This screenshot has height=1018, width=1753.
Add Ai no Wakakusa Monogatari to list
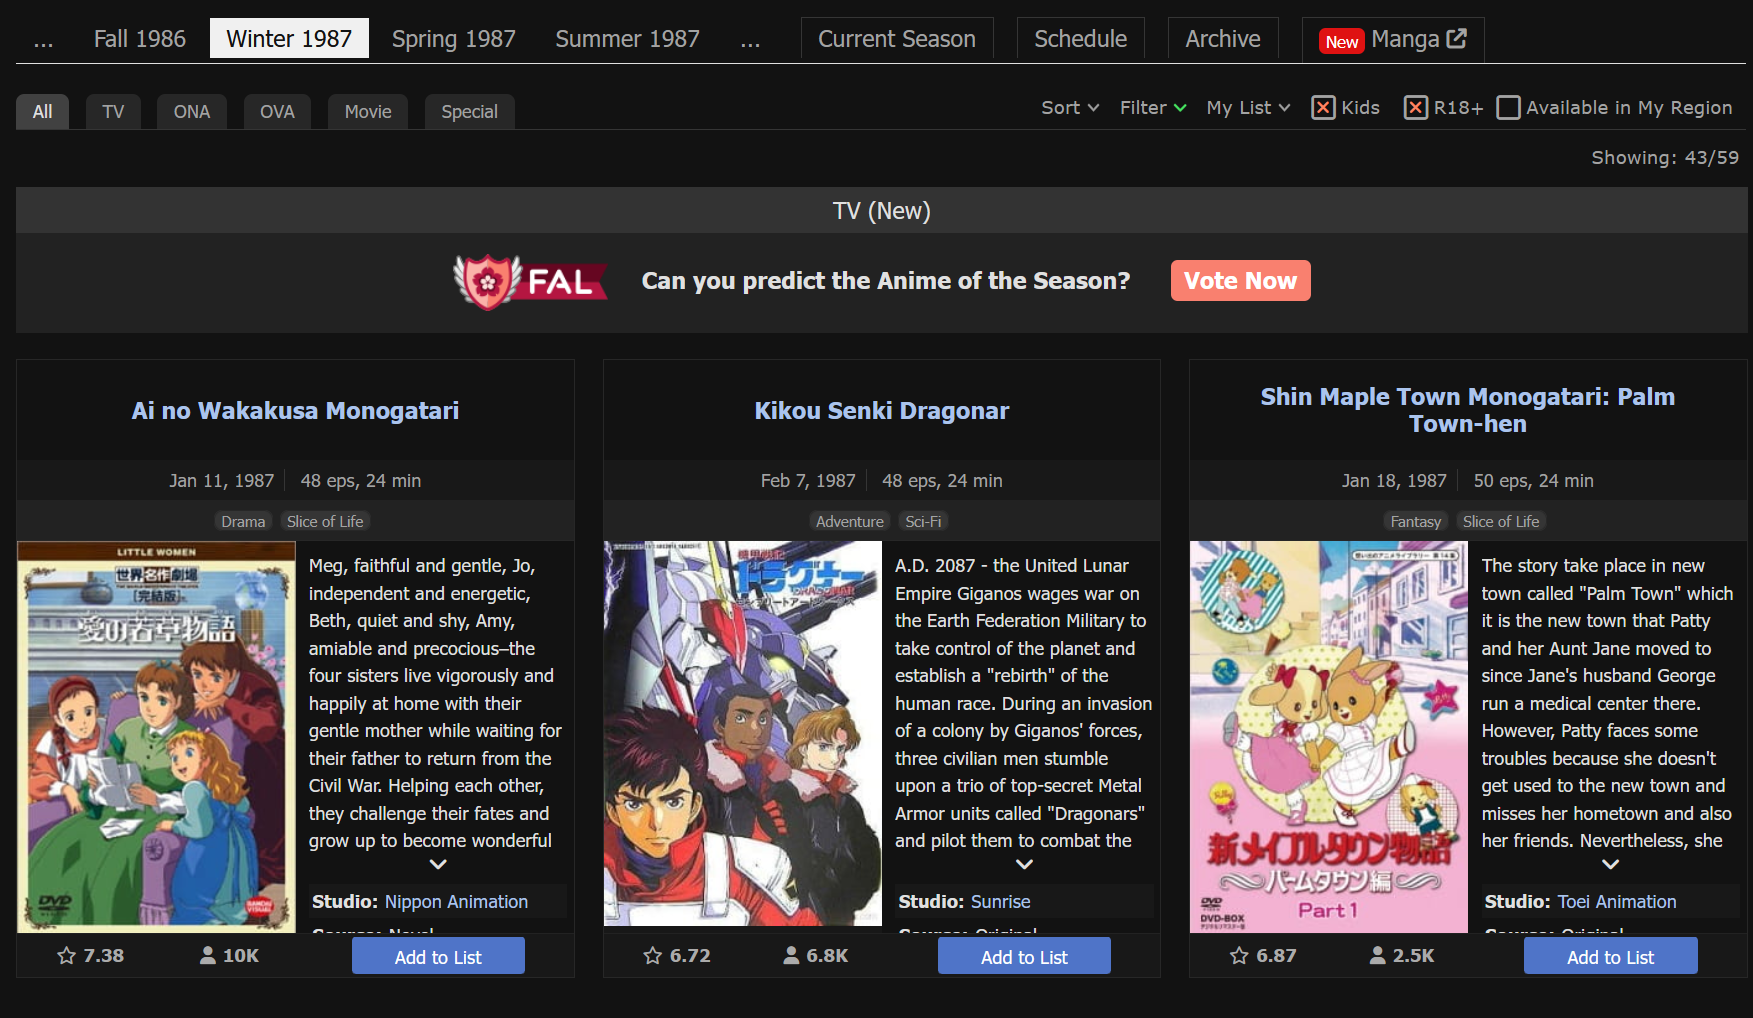coord(438,956)
